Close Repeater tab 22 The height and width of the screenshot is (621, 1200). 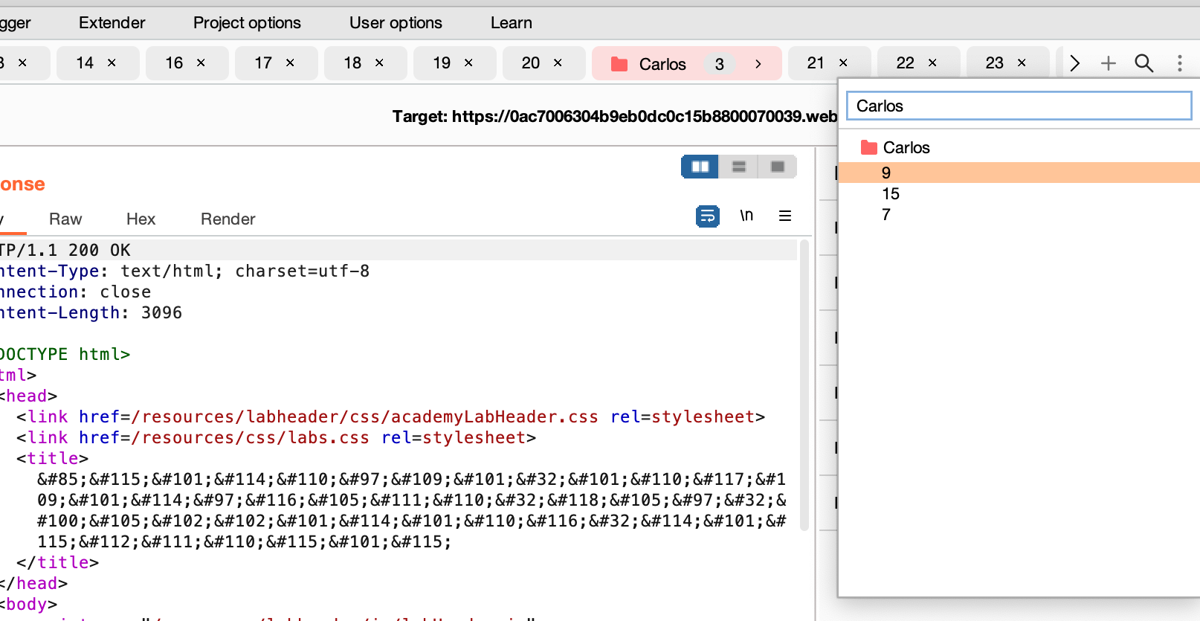(x=932, y=63)
